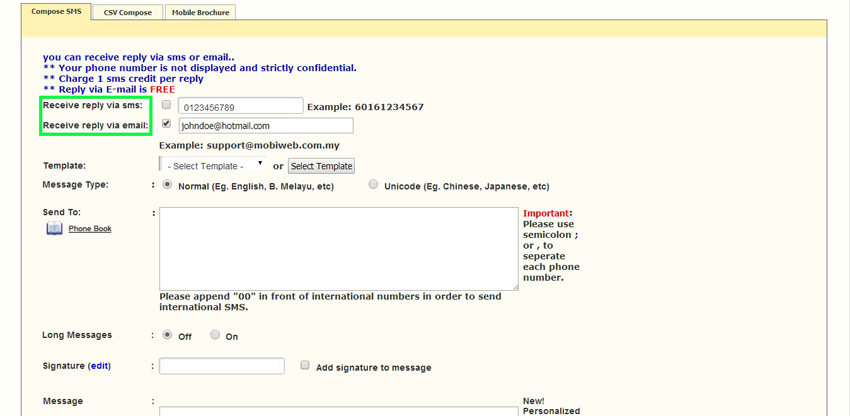850x416 pixels.
Task: Open the Phone Book icon
Action: pyautogui.click(x=54, y=229)
